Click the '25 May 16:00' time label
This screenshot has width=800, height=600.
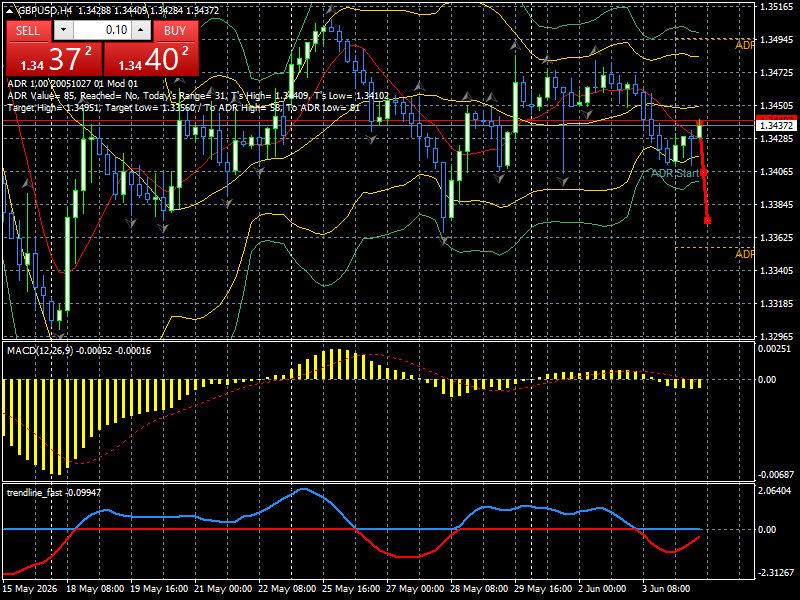click(352, 589)
